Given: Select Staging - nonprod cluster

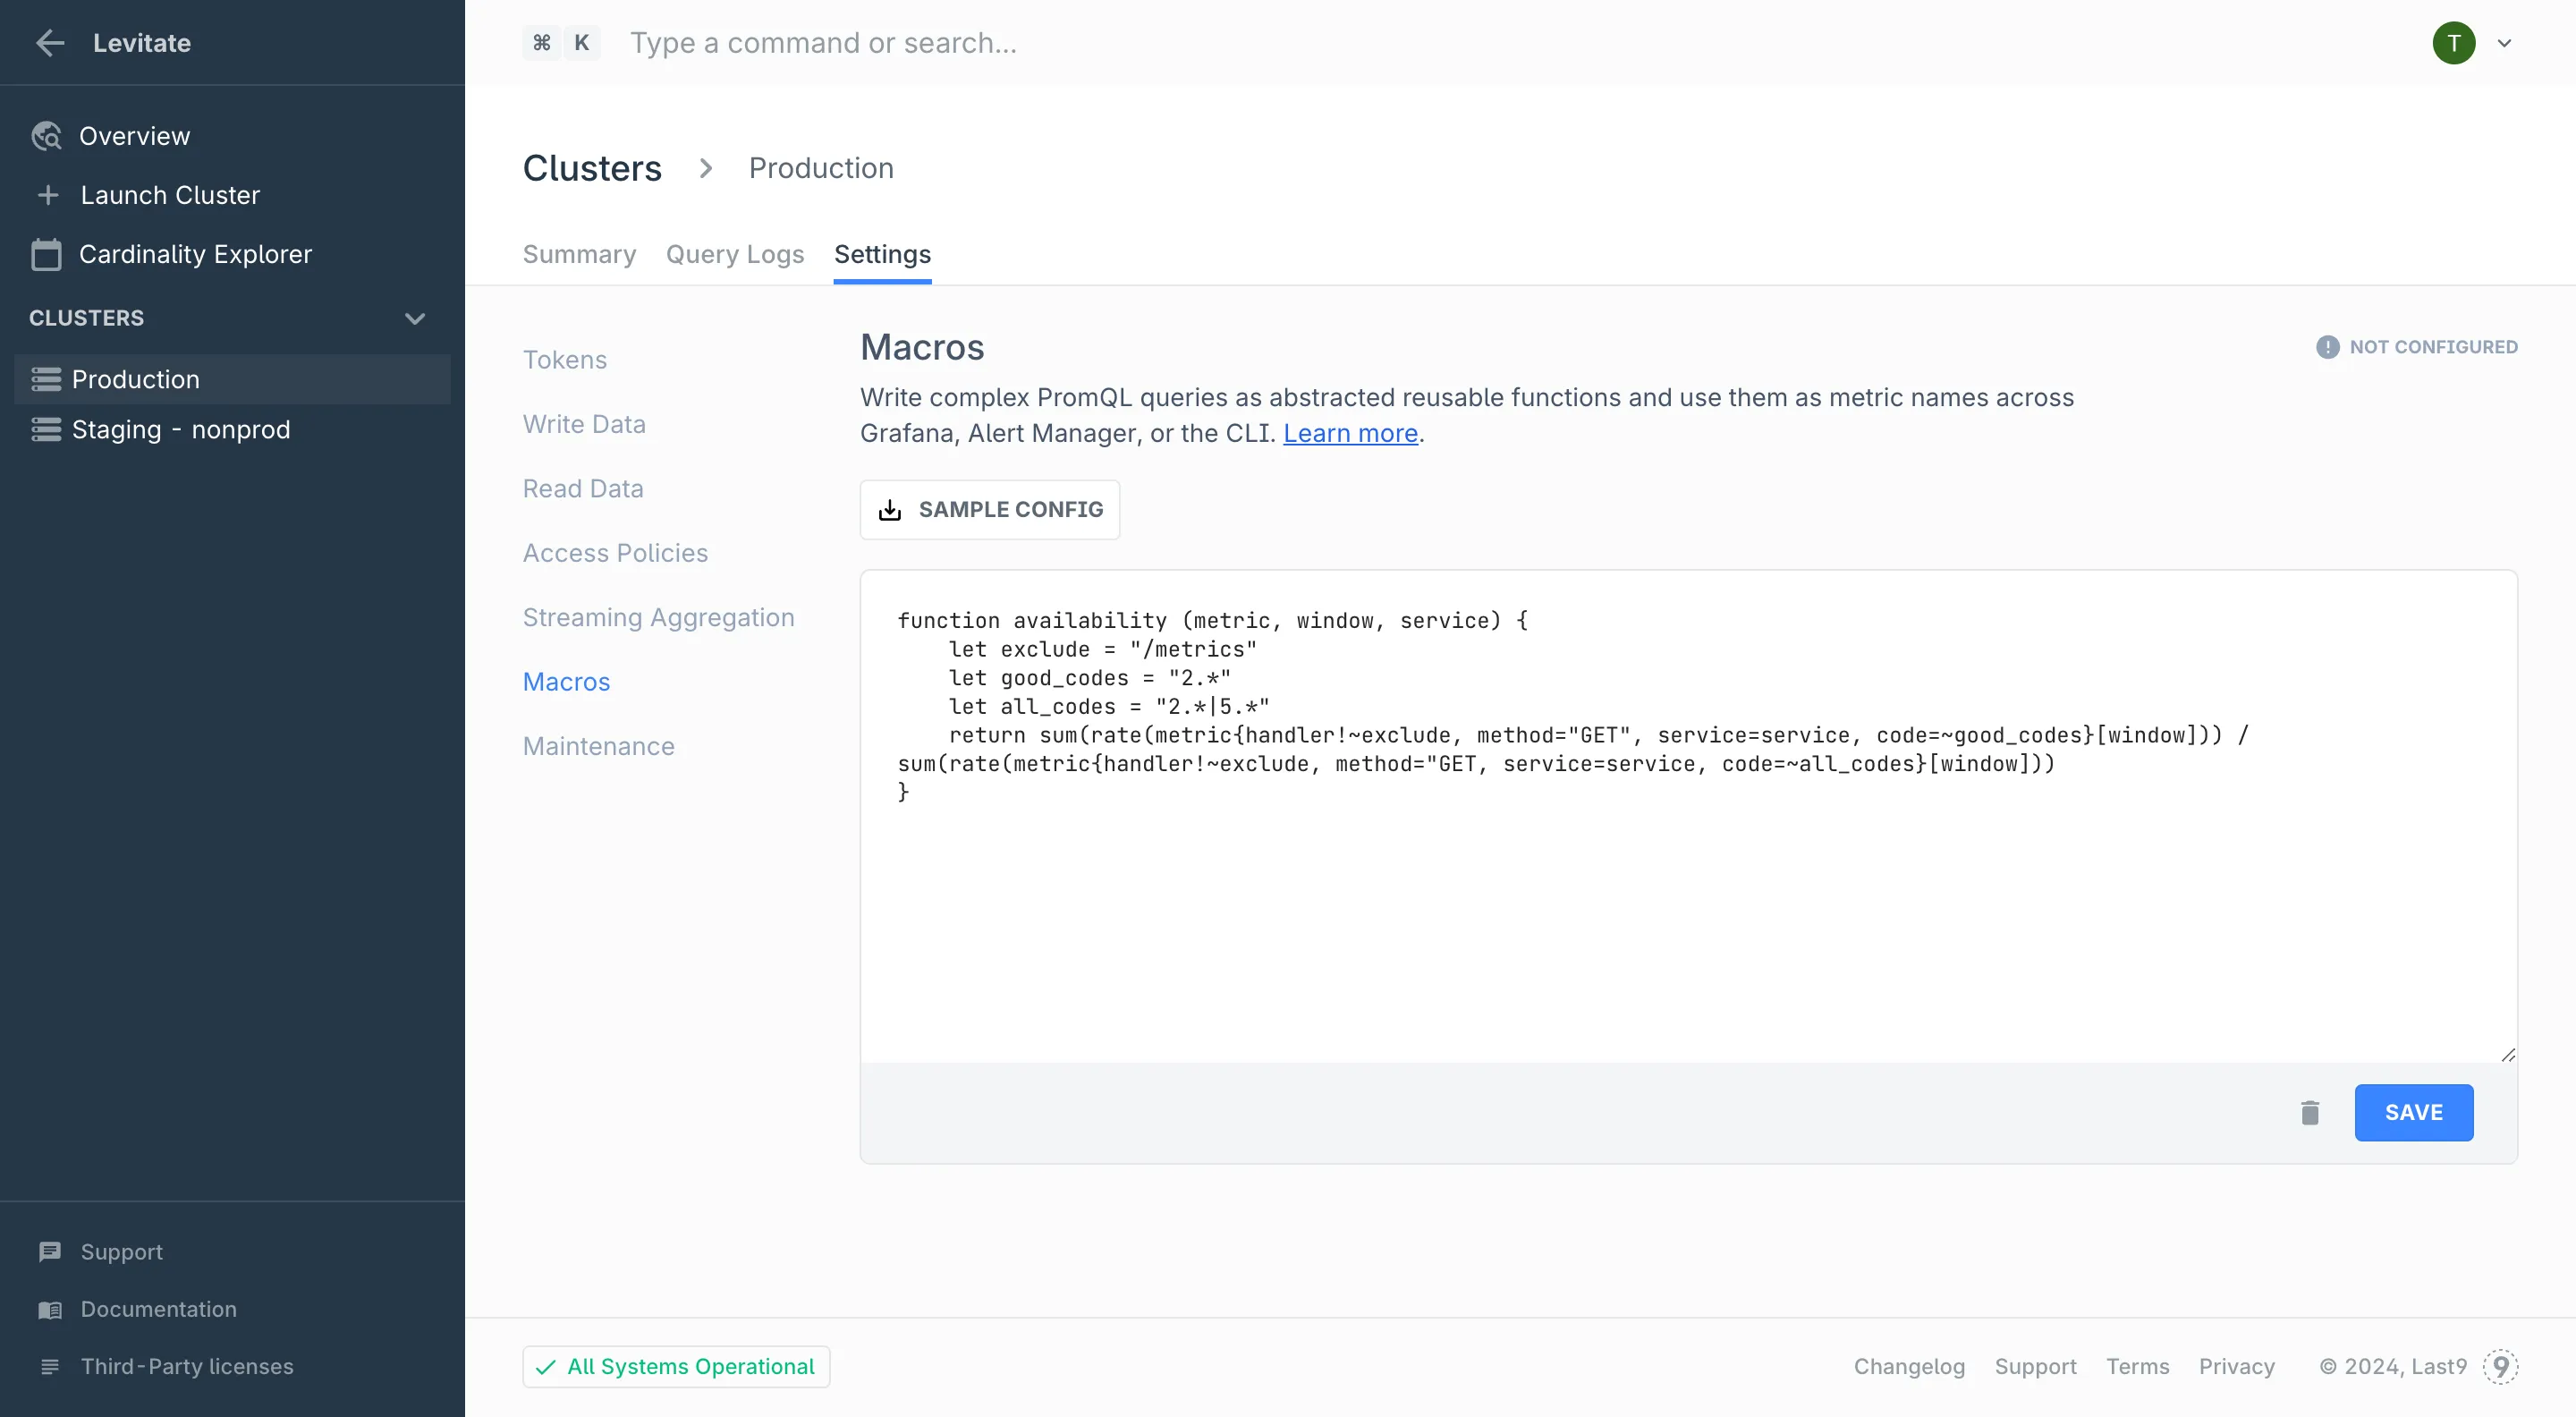Looking at the screenshot, I should tap(181, 430).
